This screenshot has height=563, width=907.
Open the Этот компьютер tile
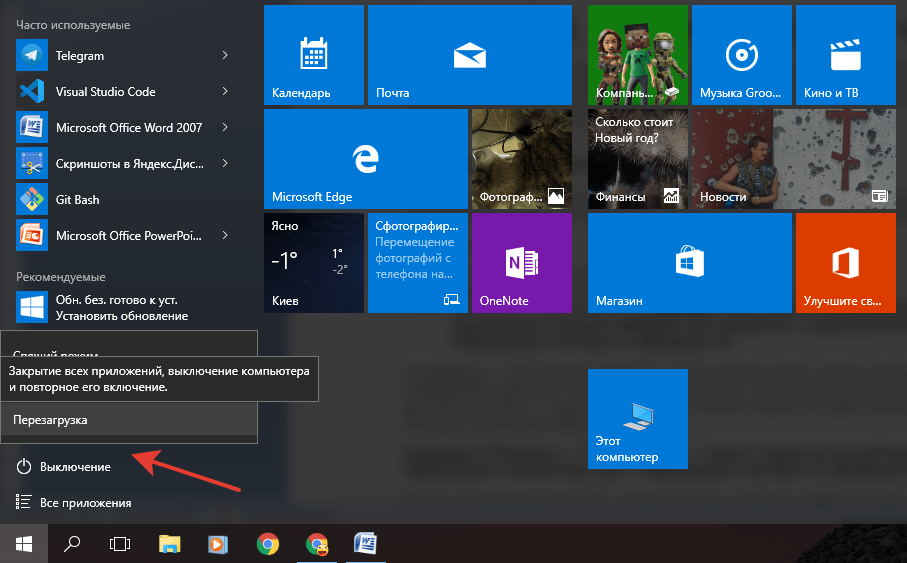[x=638, y=419]
